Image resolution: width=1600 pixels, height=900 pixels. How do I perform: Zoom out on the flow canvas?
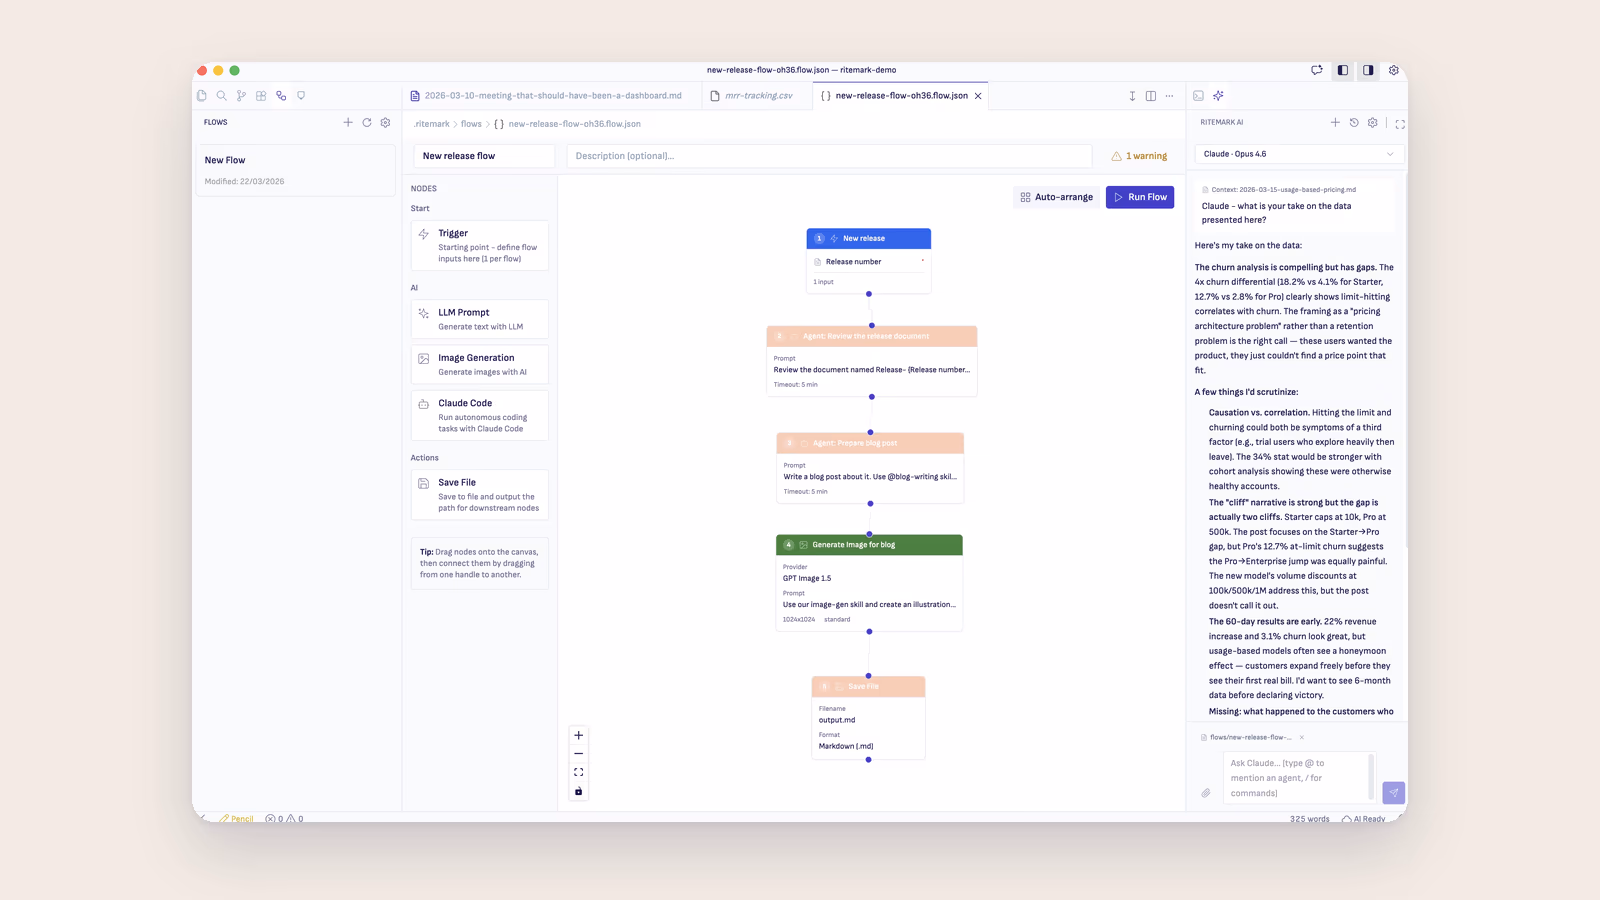[578, 754]
